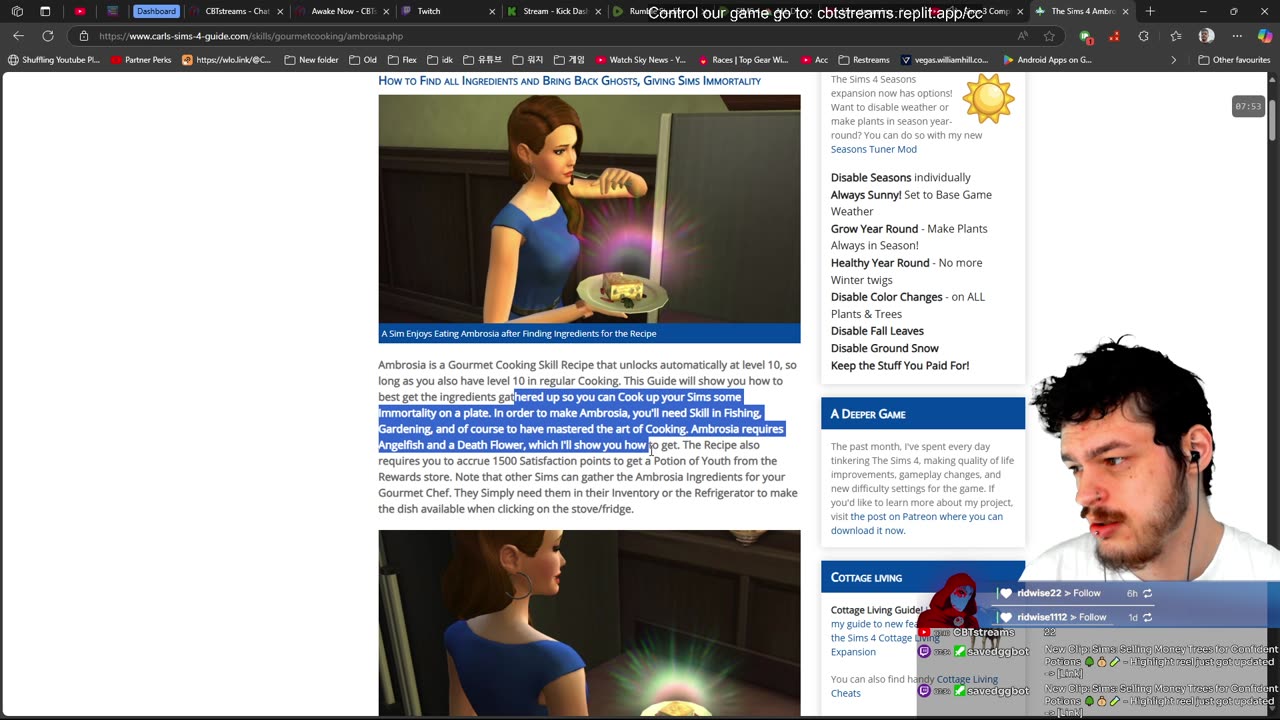
Task: Click the sun icon in the Seasons box
Action: click(988, 98)
